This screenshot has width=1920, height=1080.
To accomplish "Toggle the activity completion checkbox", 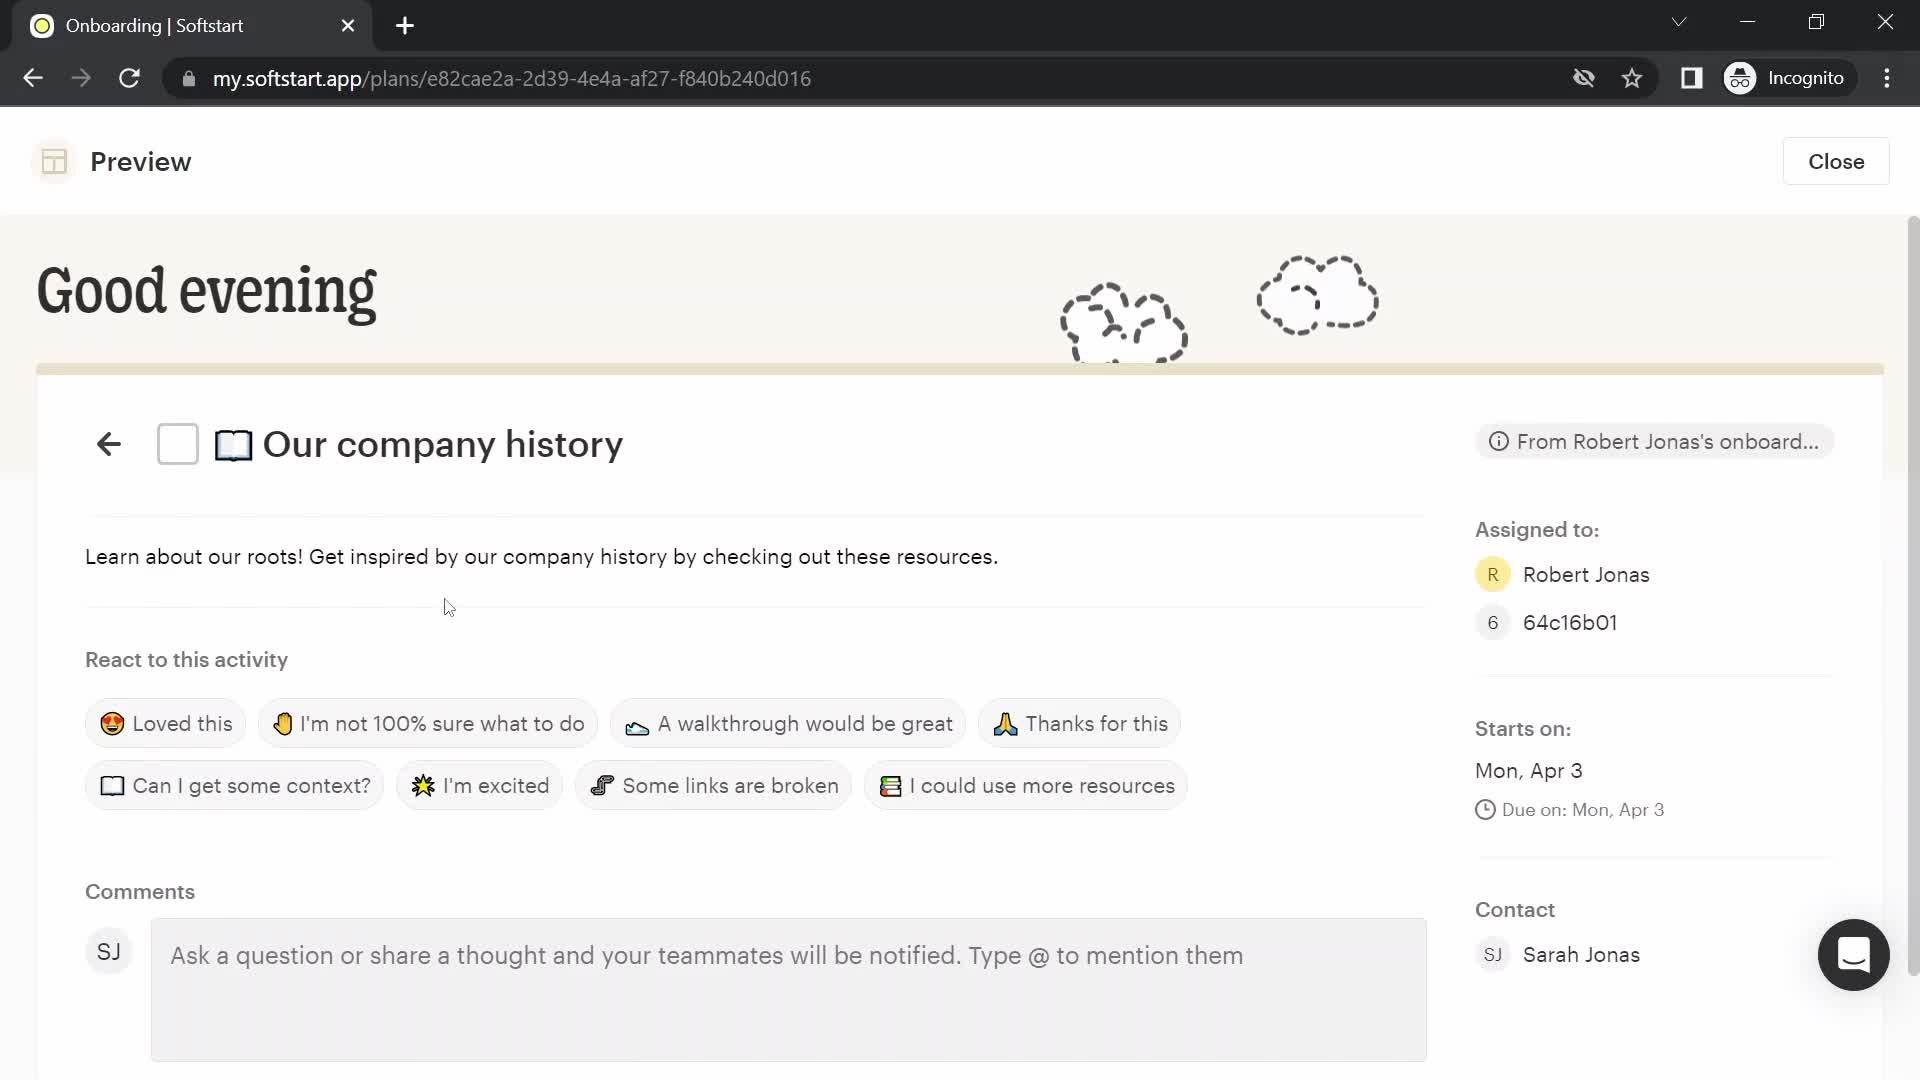I will (178, 443).
